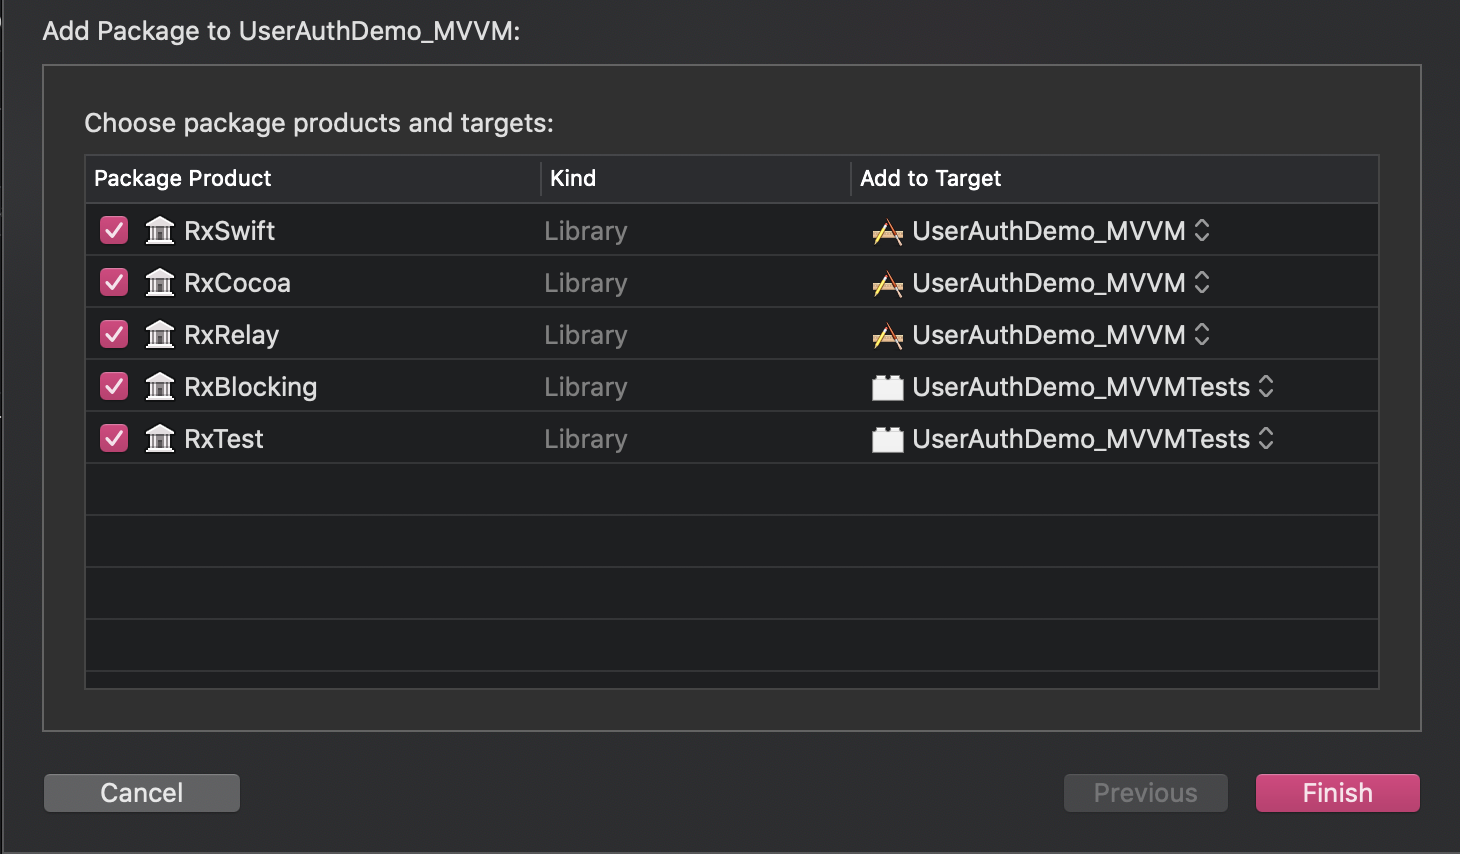Open target dropdown for RxRelay
Viewport: 1460px width, 854px height.
(x=1202, y=335)
